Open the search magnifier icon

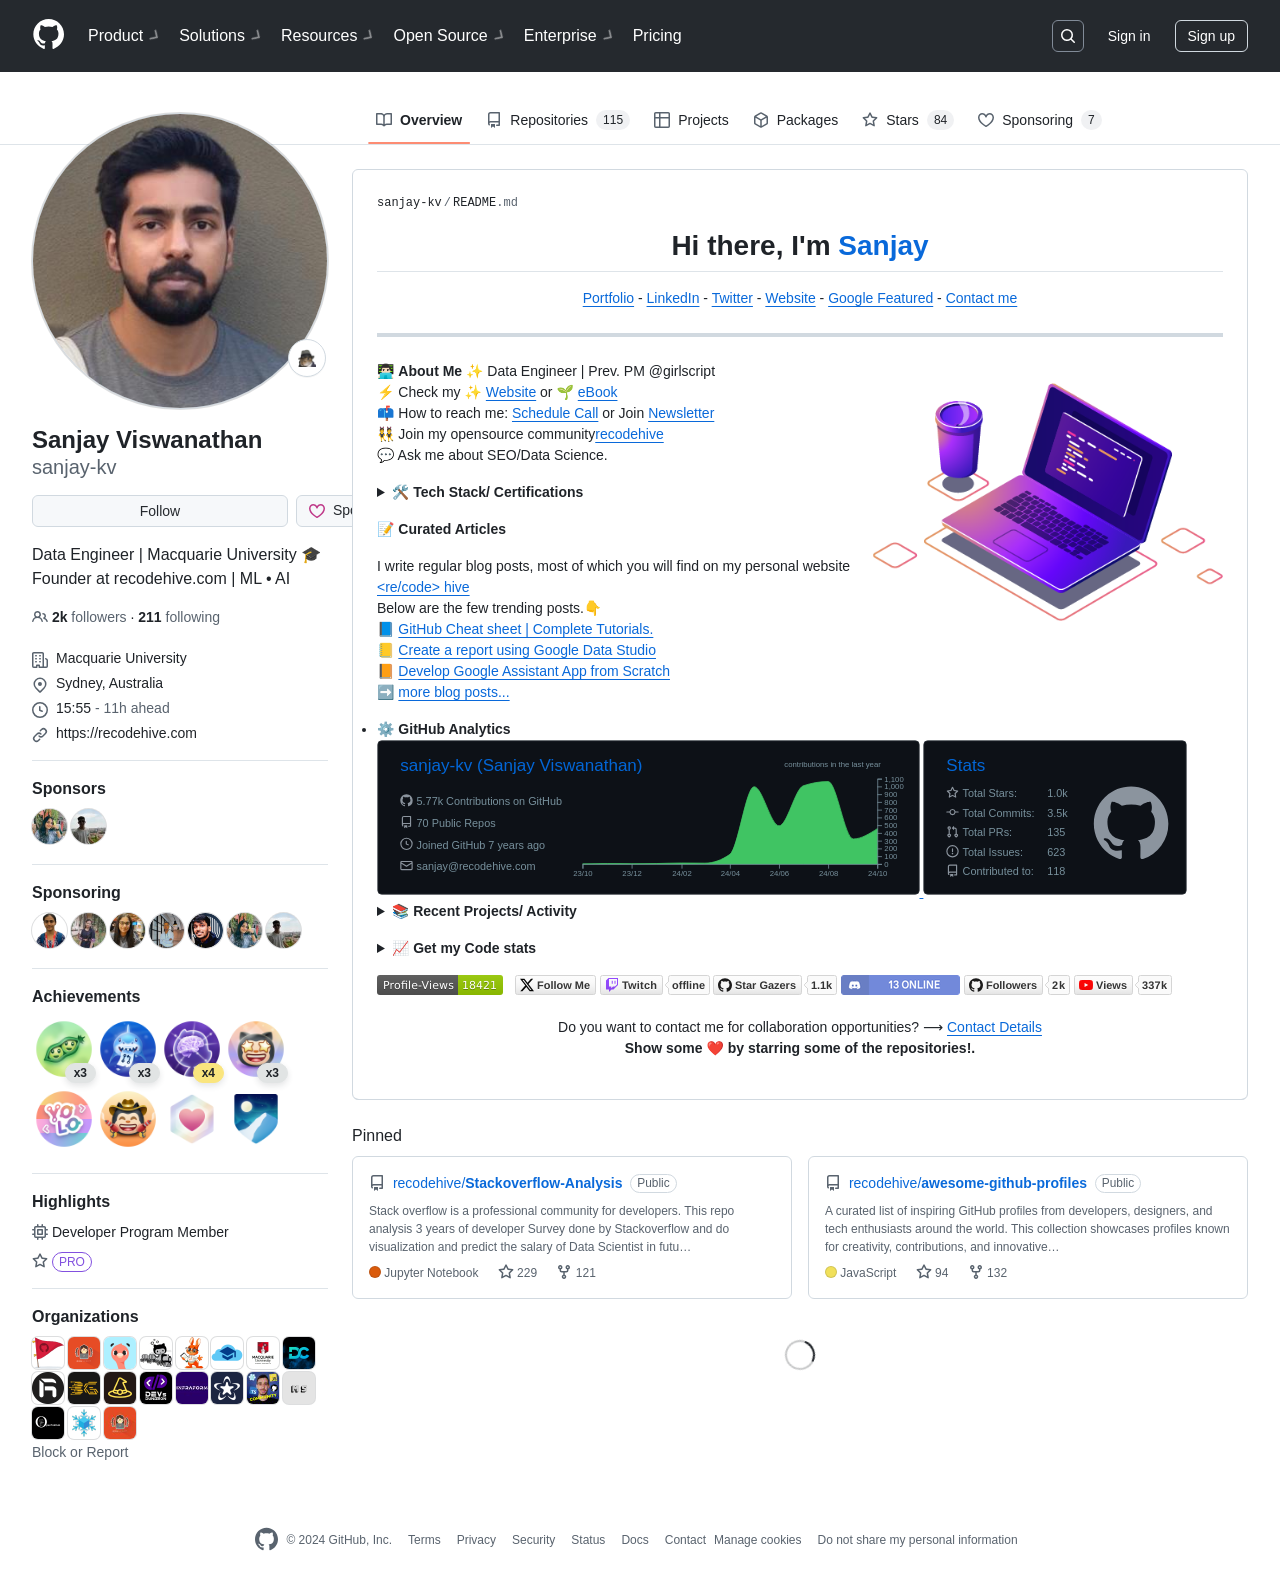tap(1068, 36)
